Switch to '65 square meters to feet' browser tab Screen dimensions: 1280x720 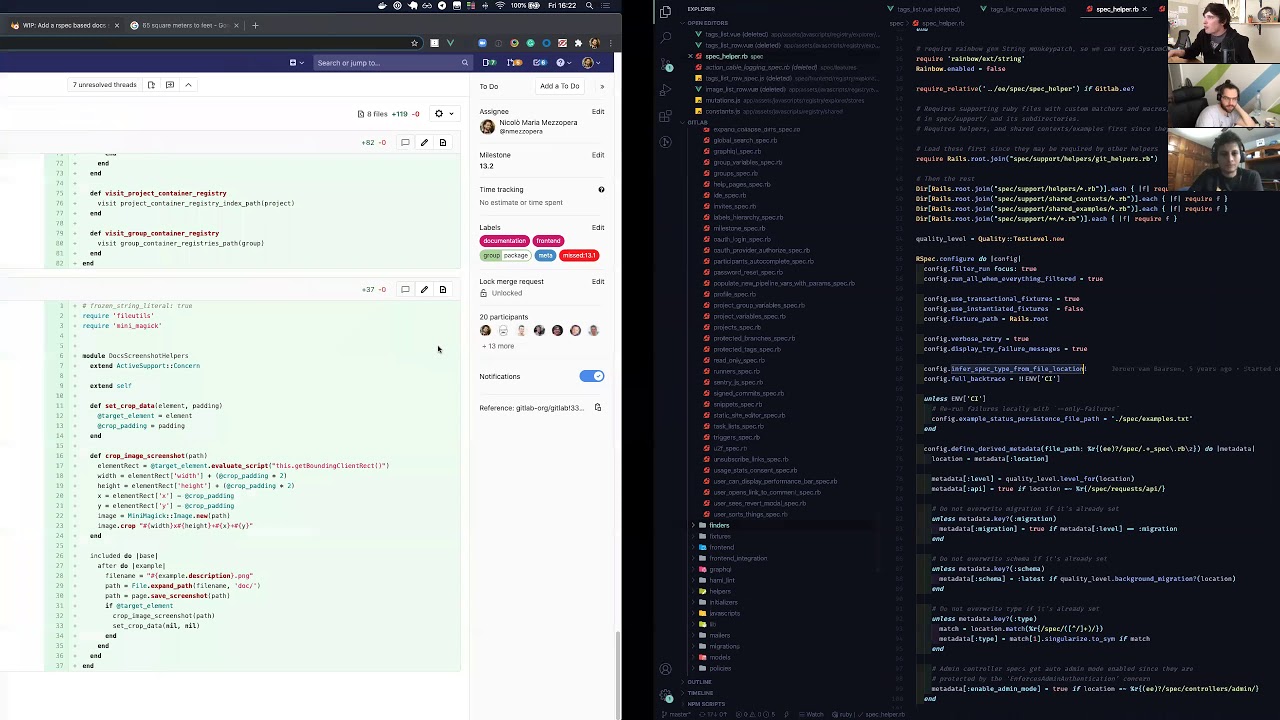click(x=184, y=25)
